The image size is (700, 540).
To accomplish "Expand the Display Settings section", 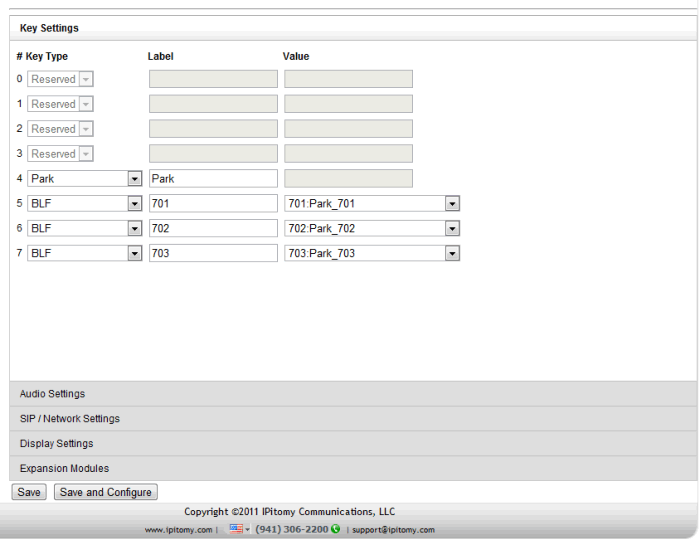I will 353,444.
